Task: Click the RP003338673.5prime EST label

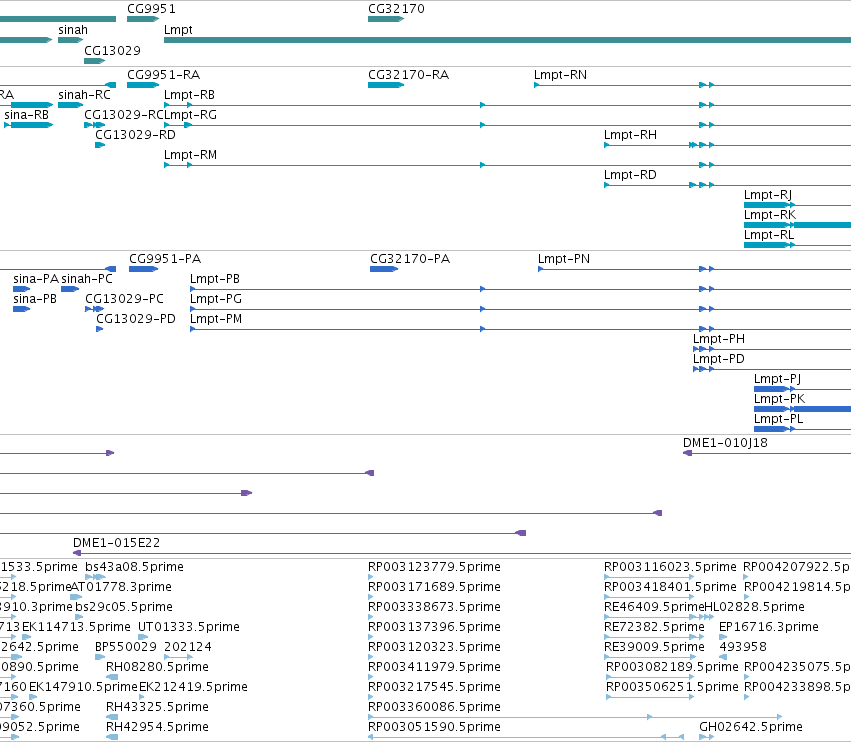Action: 434,607
